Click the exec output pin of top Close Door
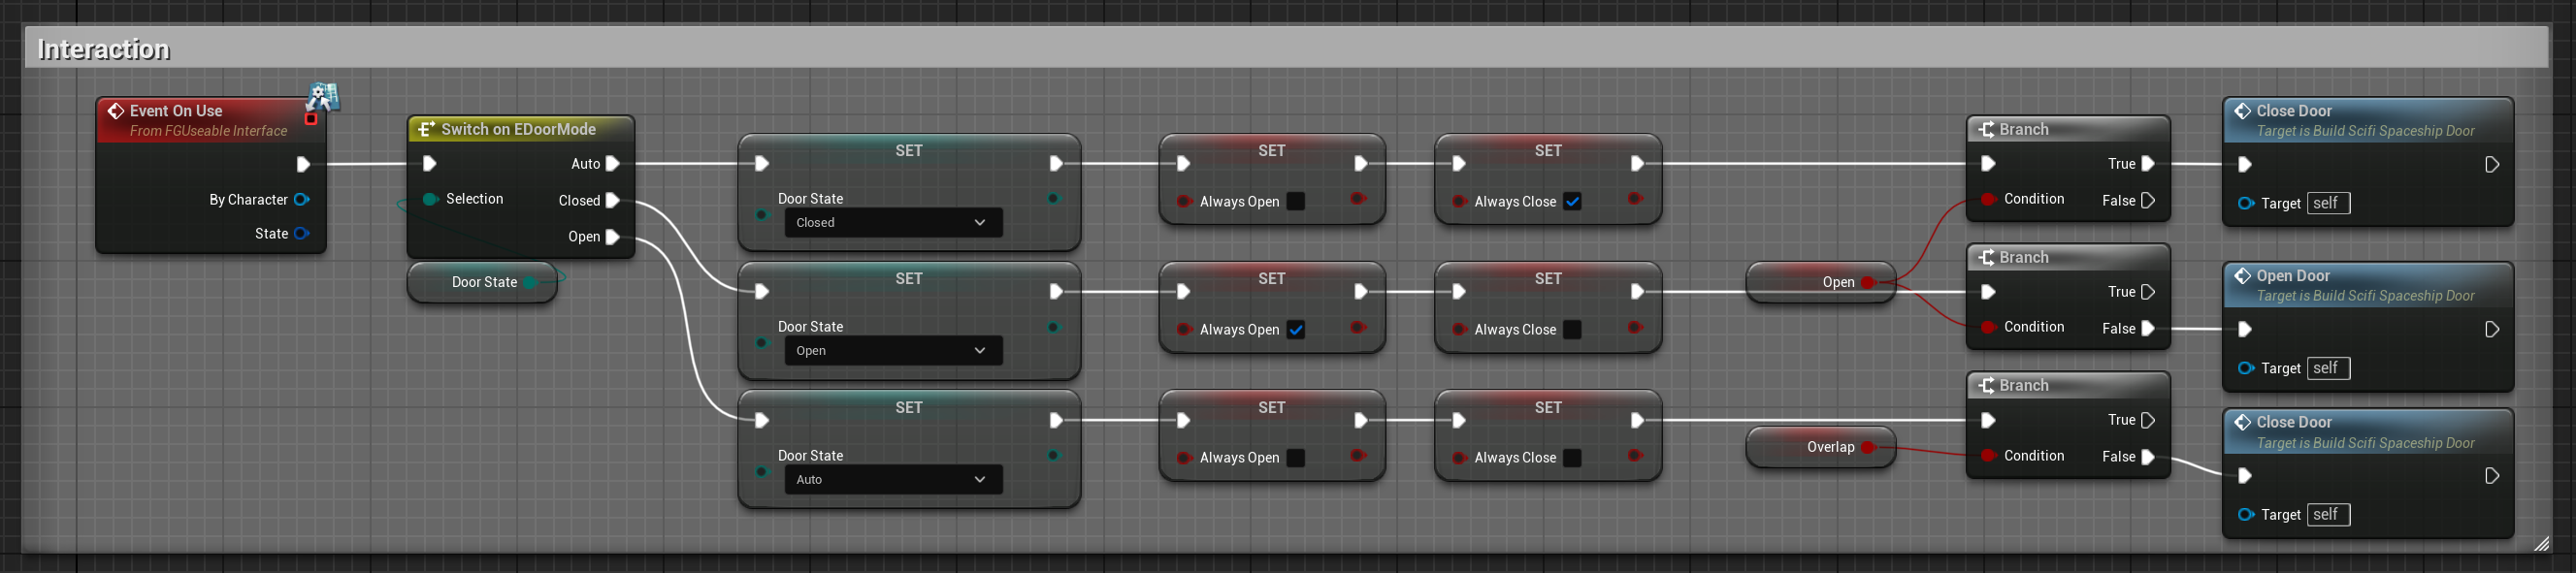The height and width of the screenshot is (573, 2576). coord(2492,165)
